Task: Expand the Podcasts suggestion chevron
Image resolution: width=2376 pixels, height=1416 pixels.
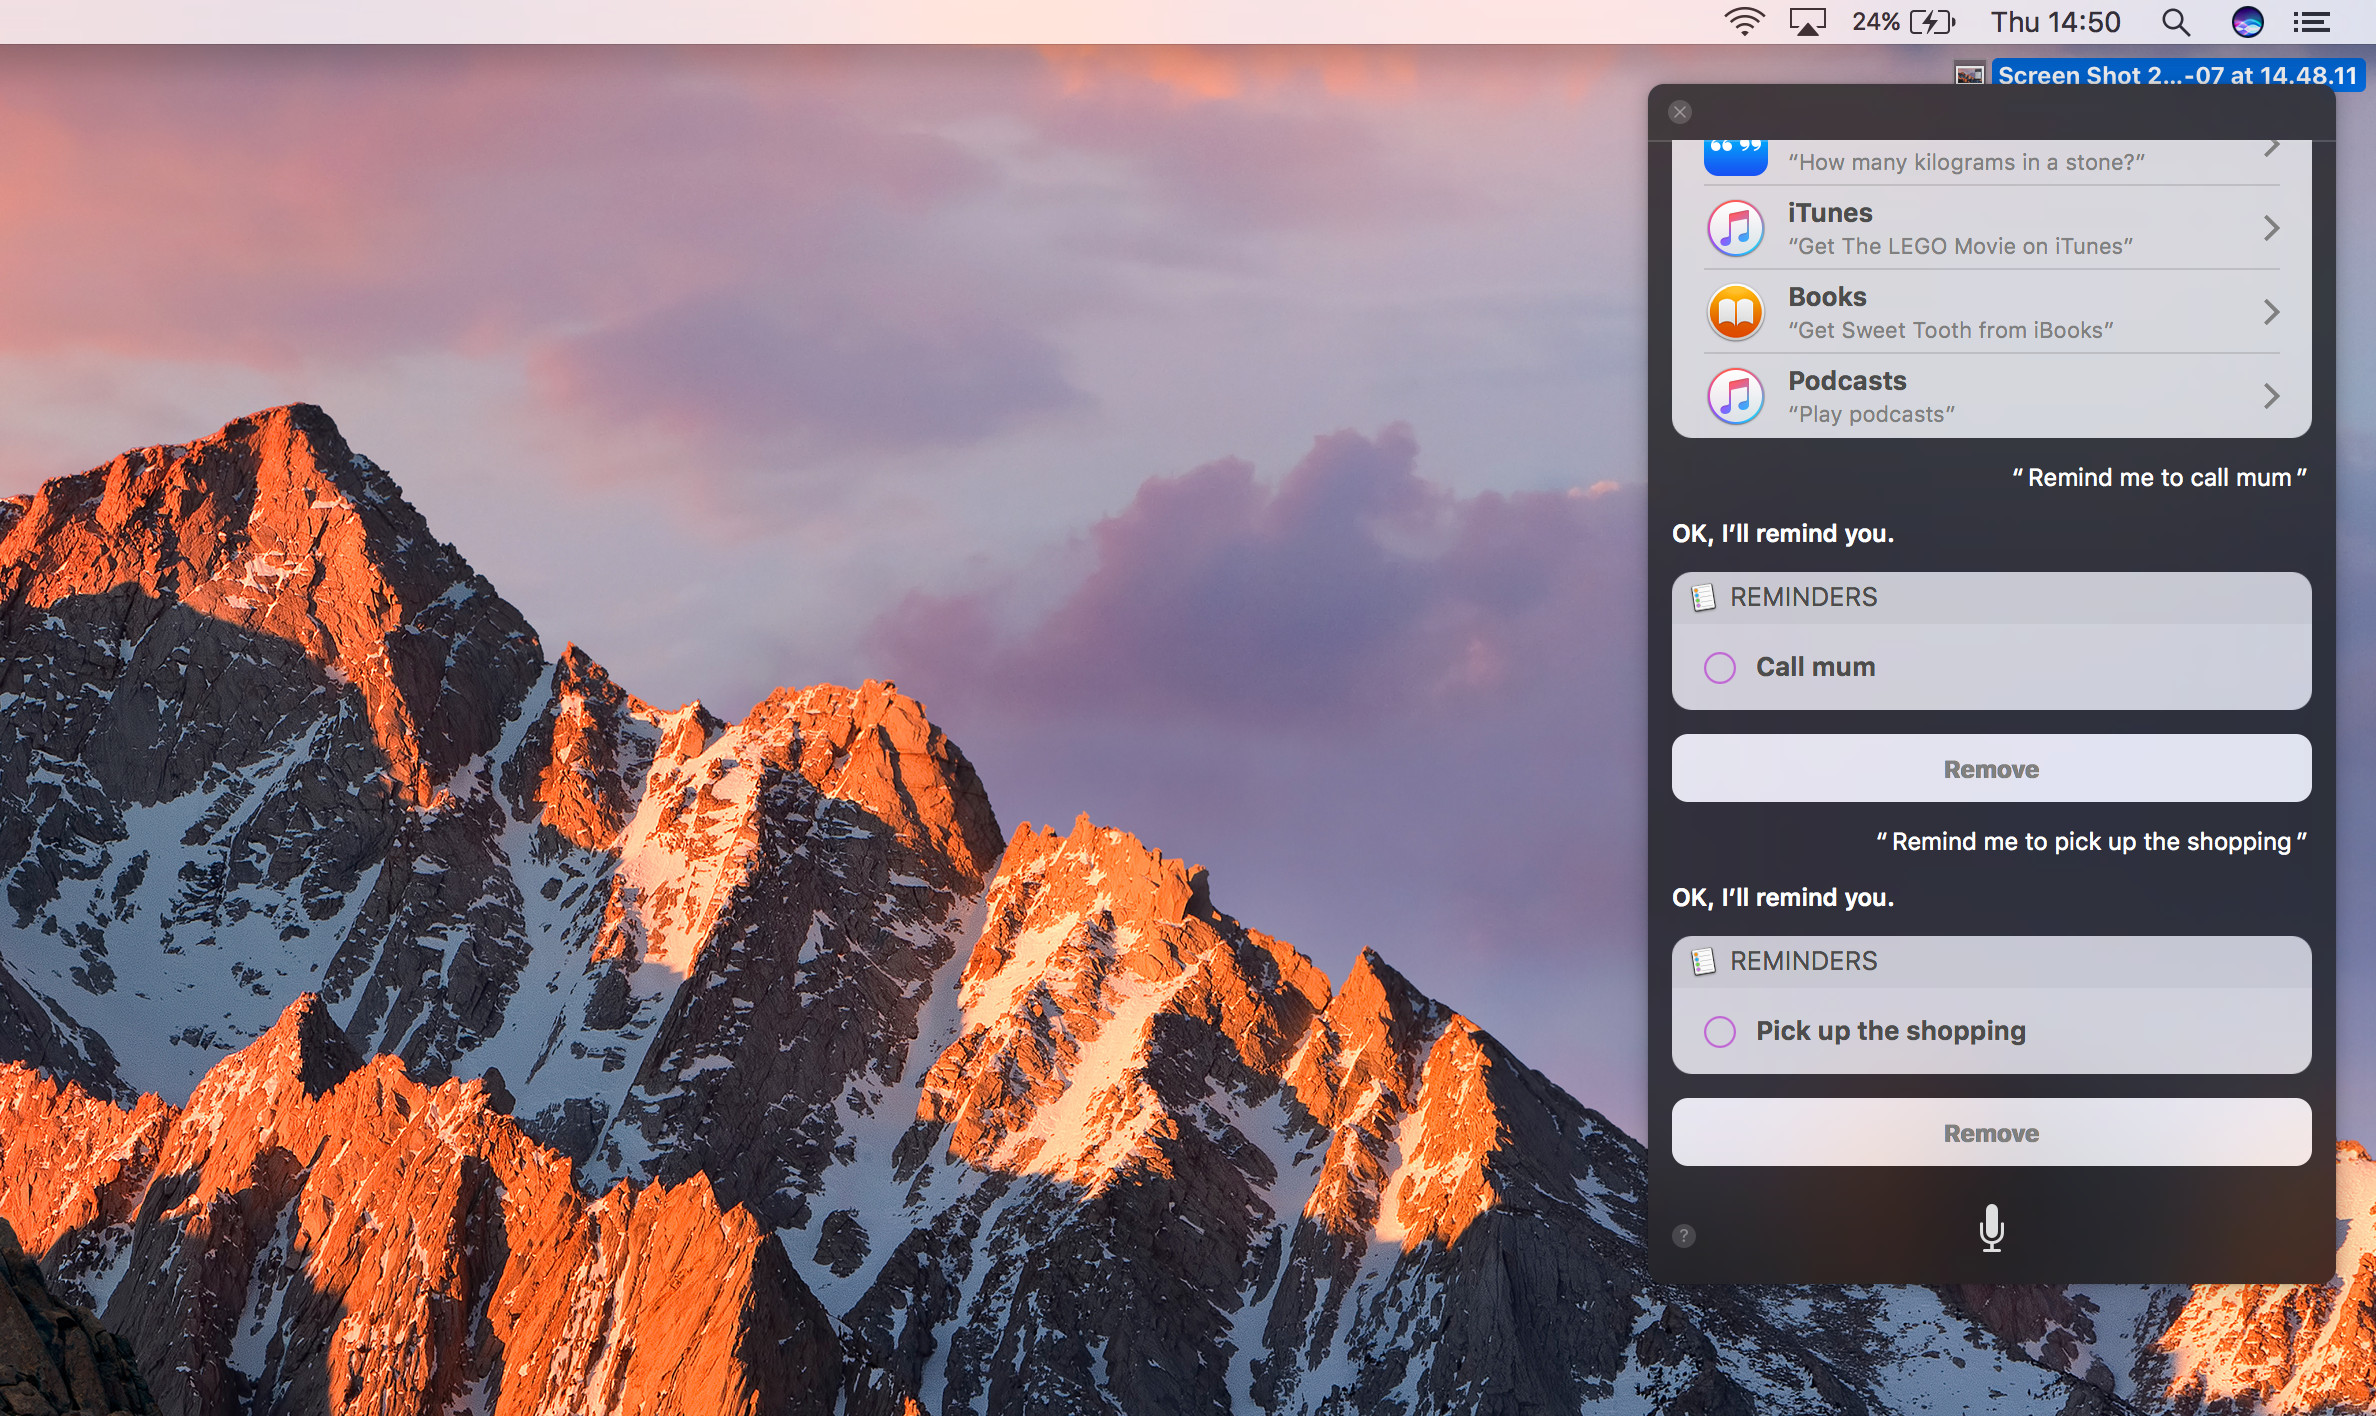Action: [2271, 396]
